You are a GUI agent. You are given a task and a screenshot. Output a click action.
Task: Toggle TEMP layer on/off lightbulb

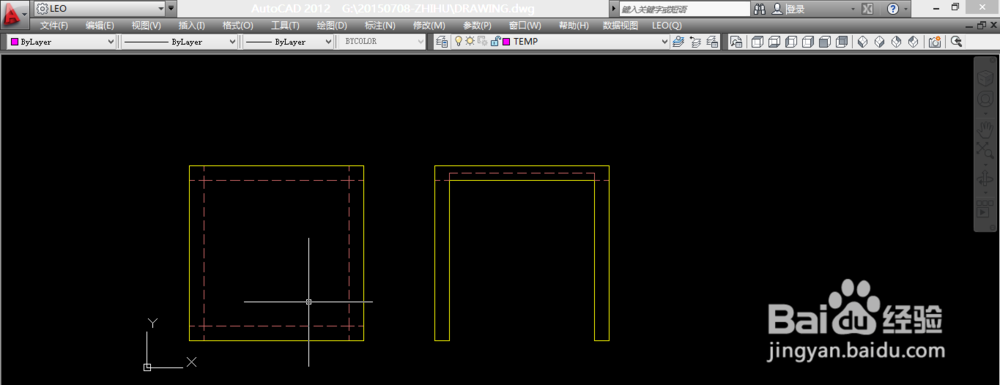(x=458, y=41)
